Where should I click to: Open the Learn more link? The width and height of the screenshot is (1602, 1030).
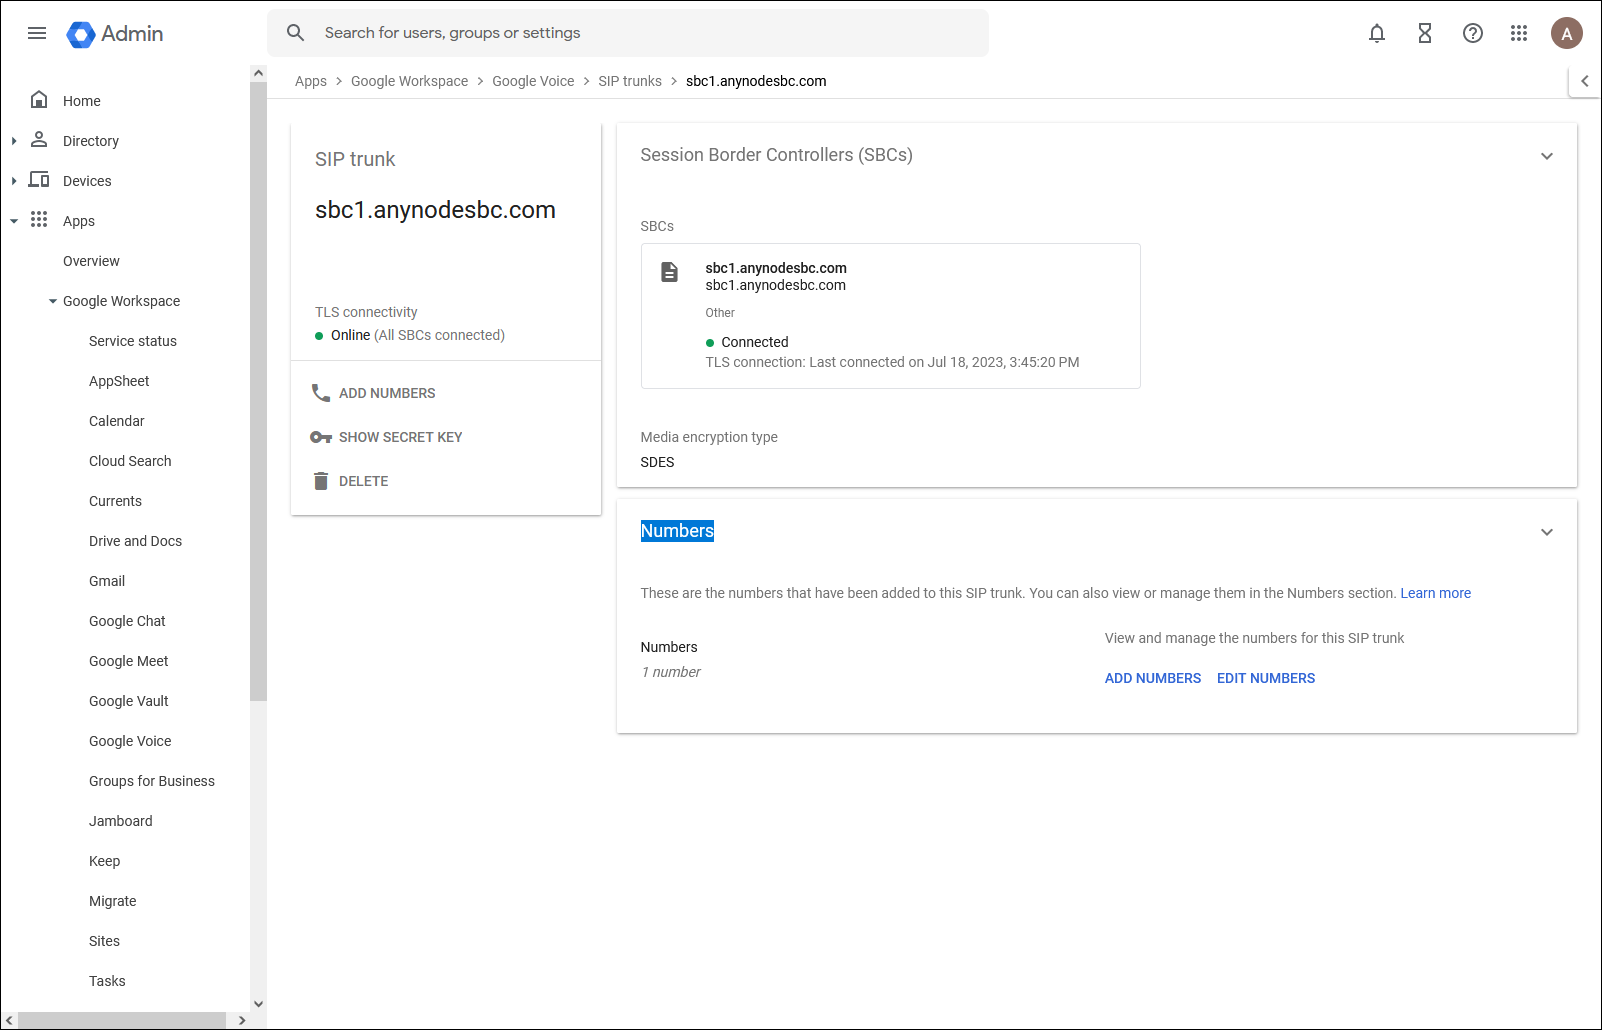pyautogui.click(x=1435, y=593)
